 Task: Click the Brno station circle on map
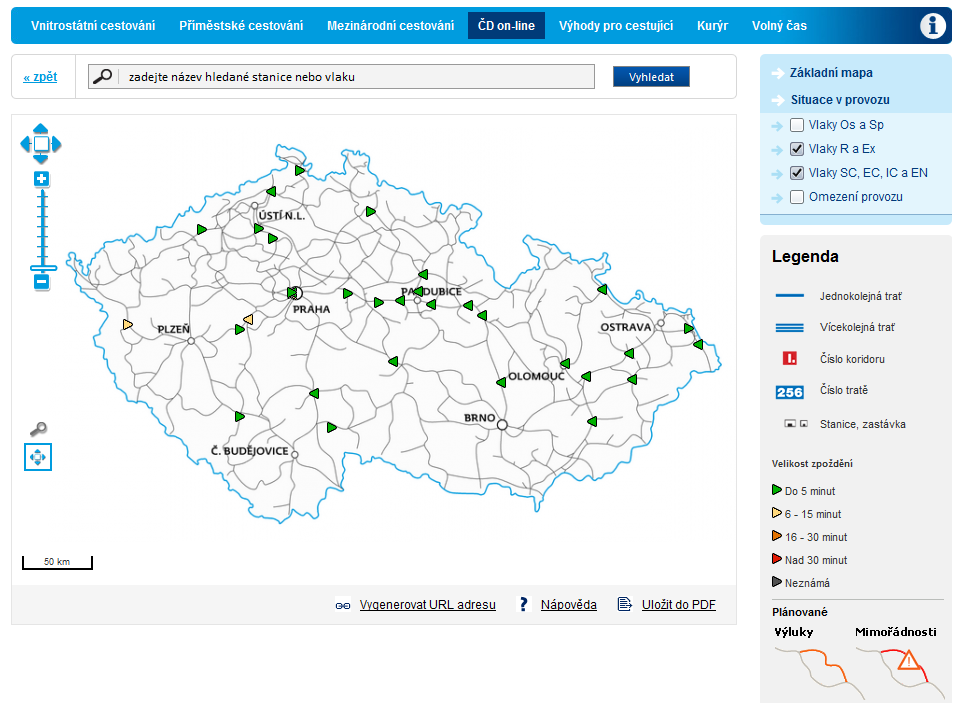(502, 425)
